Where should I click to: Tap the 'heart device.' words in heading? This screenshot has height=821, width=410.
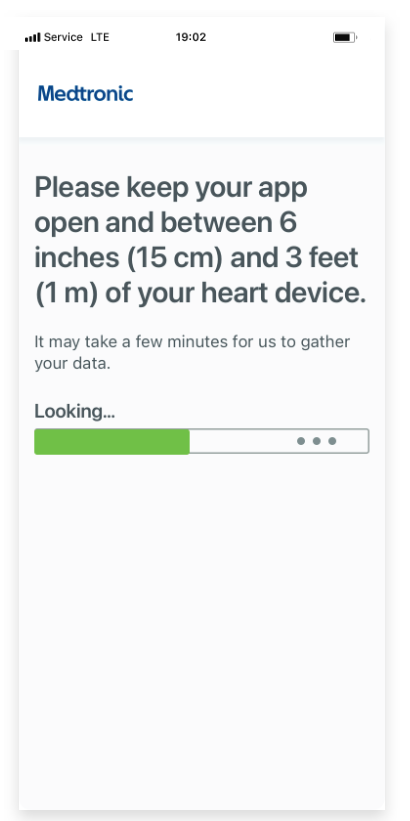click(283, 294)
